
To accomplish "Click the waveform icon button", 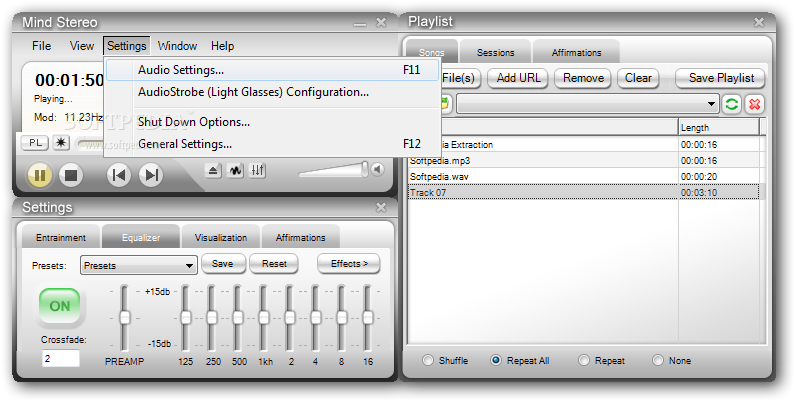I will (x=235, y=171).
